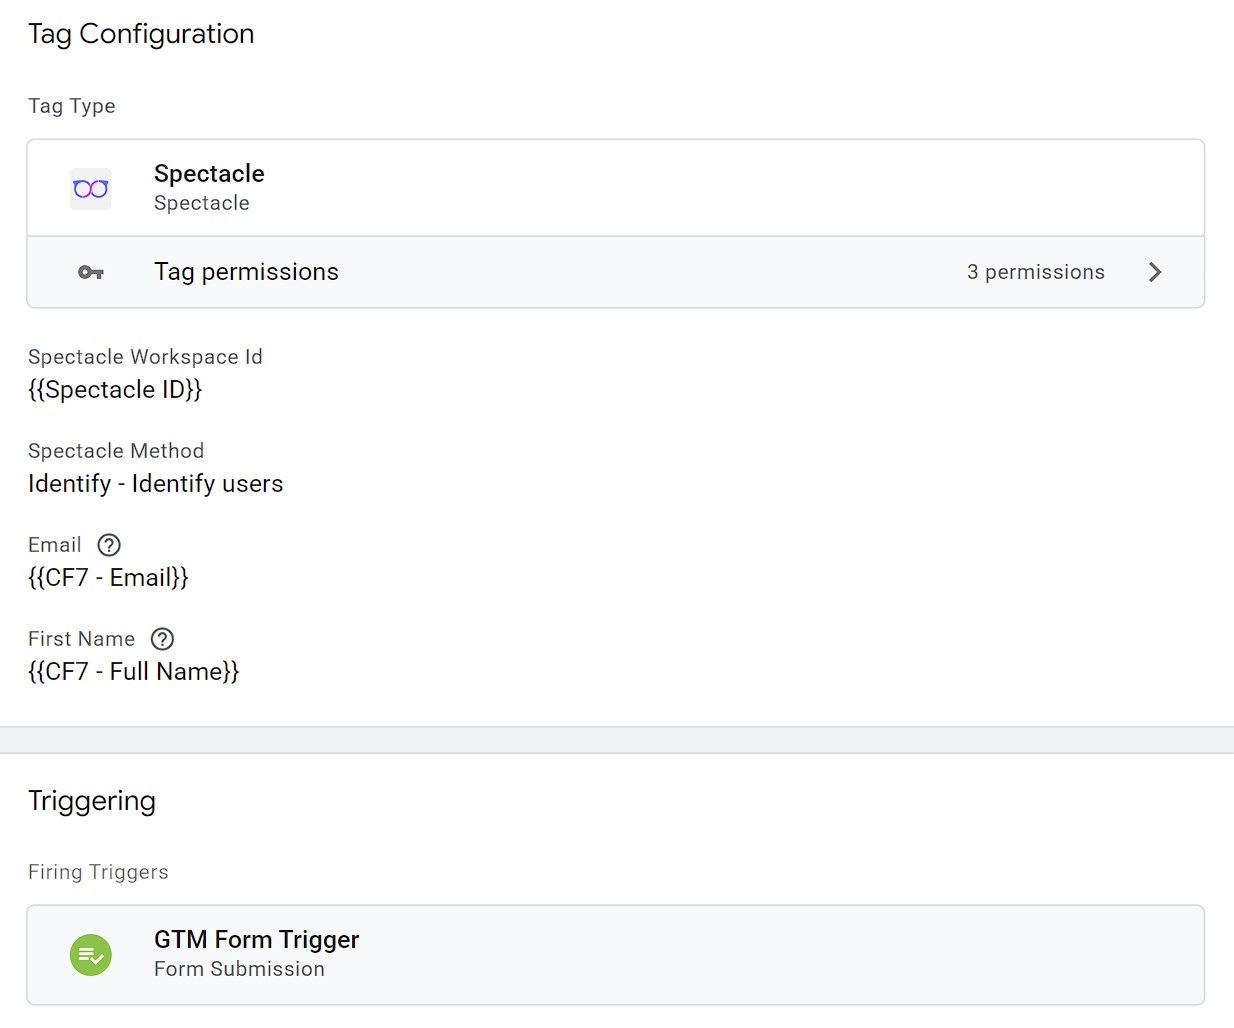Viewport: 1234px width, 1028px height.
Task: Click the Identify - Identify users method value
Action: 156,484
